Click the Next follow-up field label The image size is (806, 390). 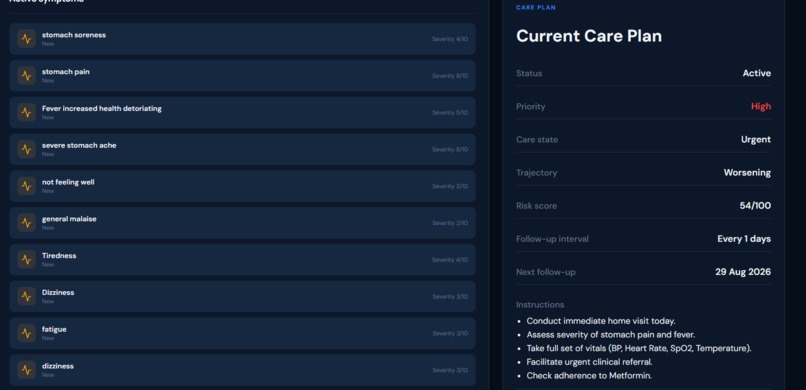pos(545,272)
